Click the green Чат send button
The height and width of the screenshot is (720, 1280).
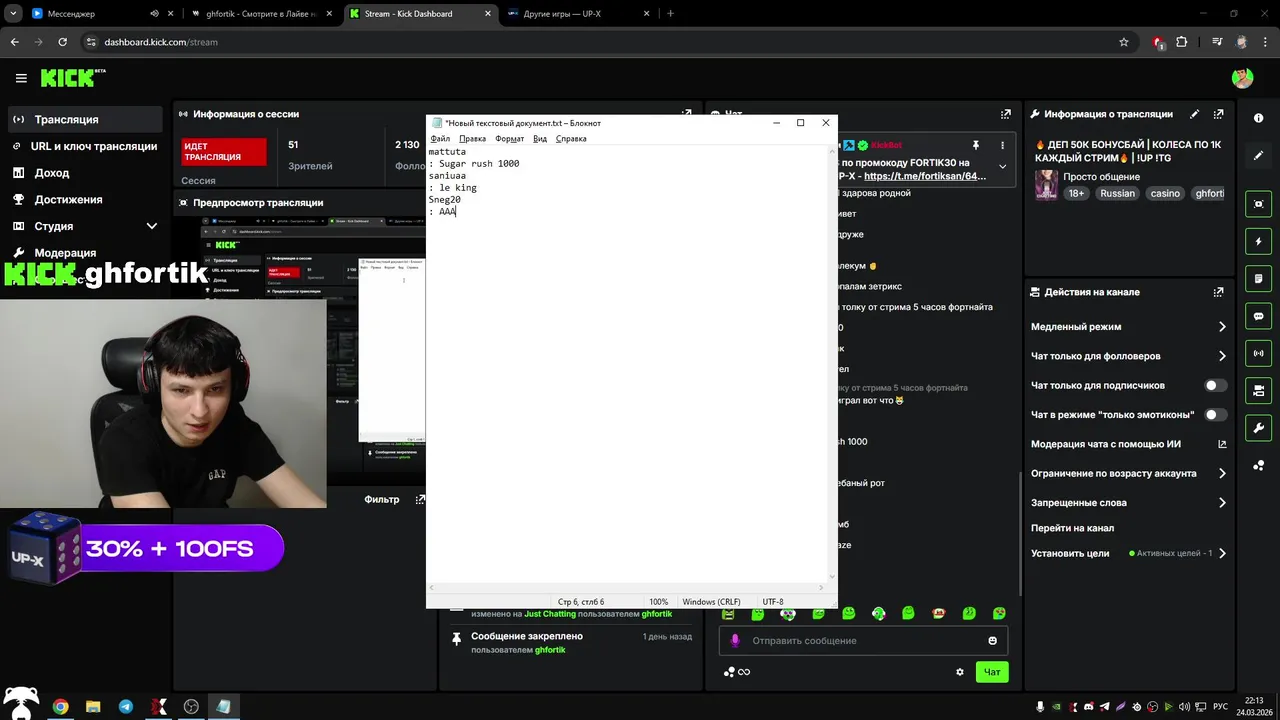(992, 672)
